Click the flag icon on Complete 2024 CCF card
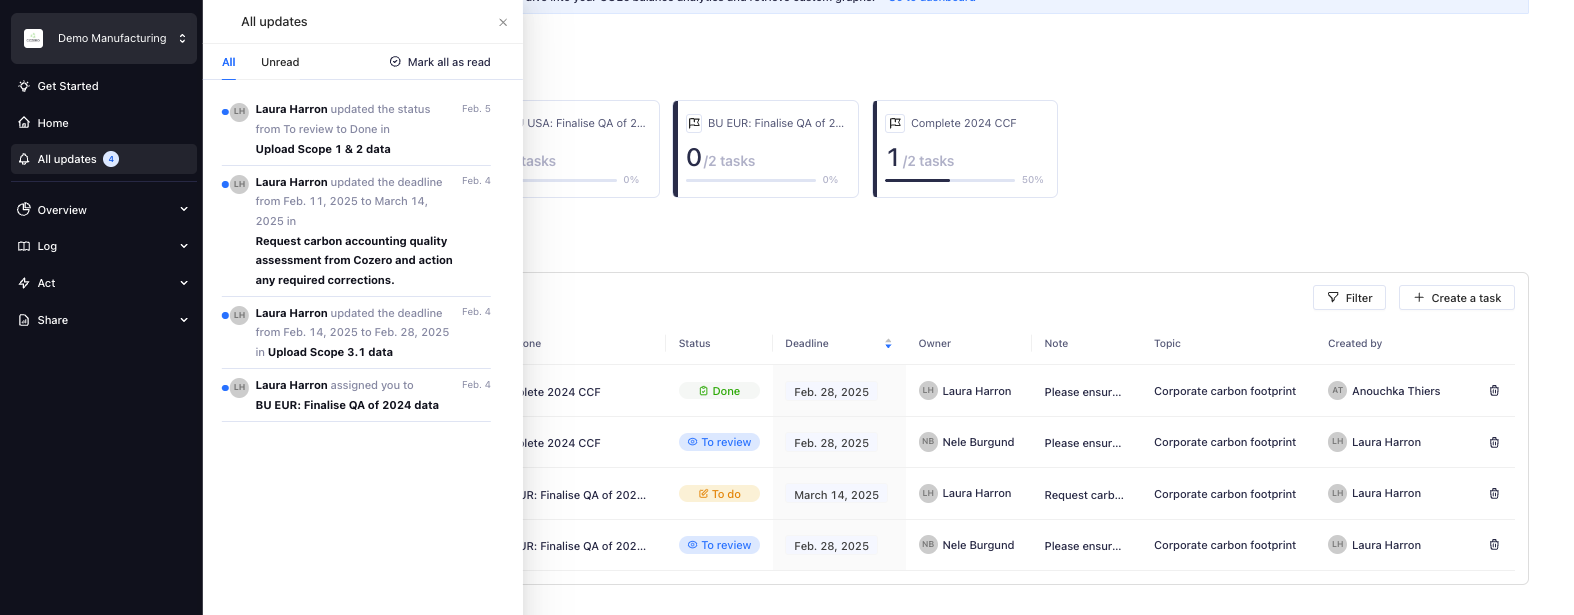The height and width of the screenshot is (615, 1574). [x=895, y=123]
